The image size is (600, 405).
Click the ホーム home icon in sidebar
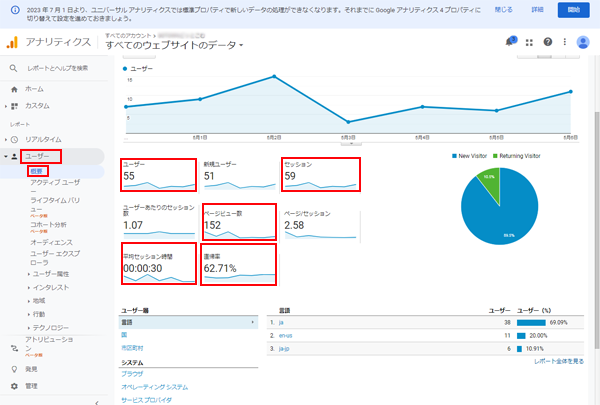(14, 89)
